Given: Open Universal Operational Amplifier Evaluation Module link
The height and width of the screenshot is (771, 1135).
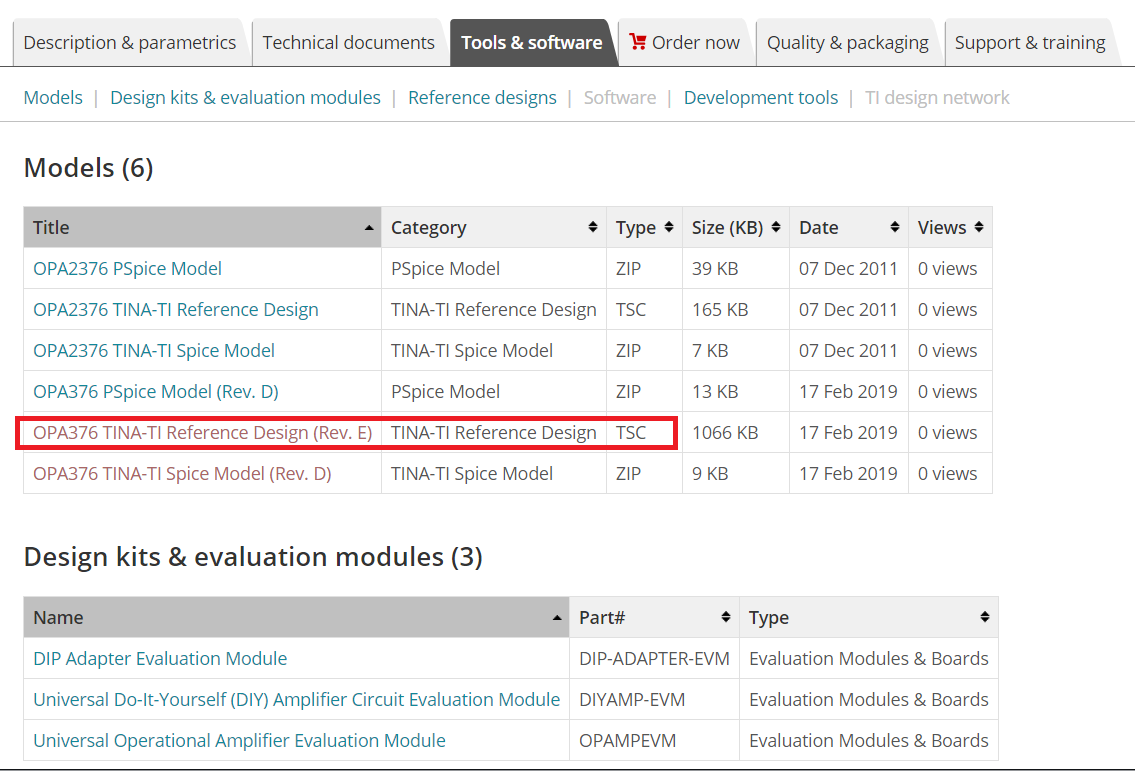Looking at the screenshot, I should 240,741.
